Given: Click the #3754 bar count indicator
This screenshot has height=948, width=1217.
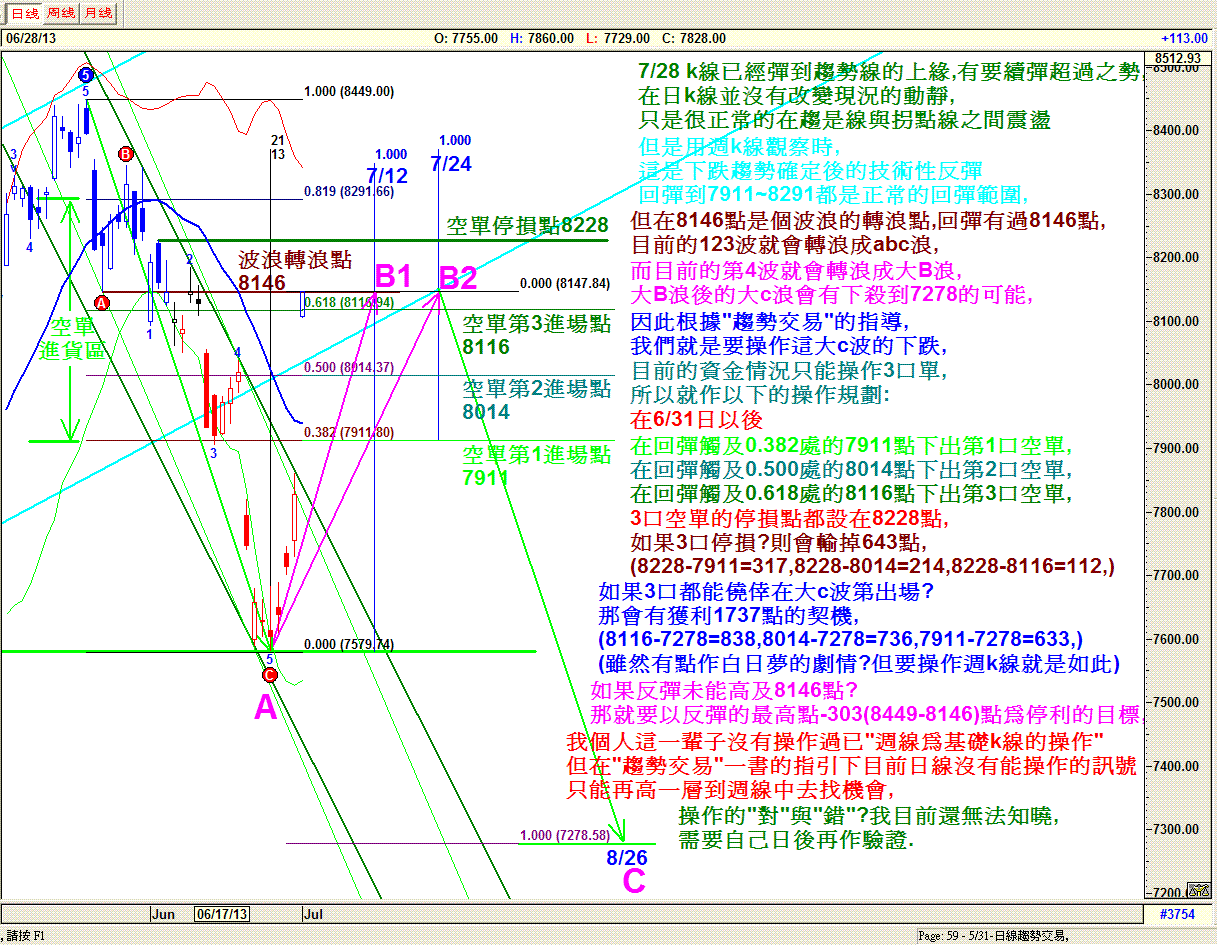Looking at the screenshot, I should coord(1175,914).
